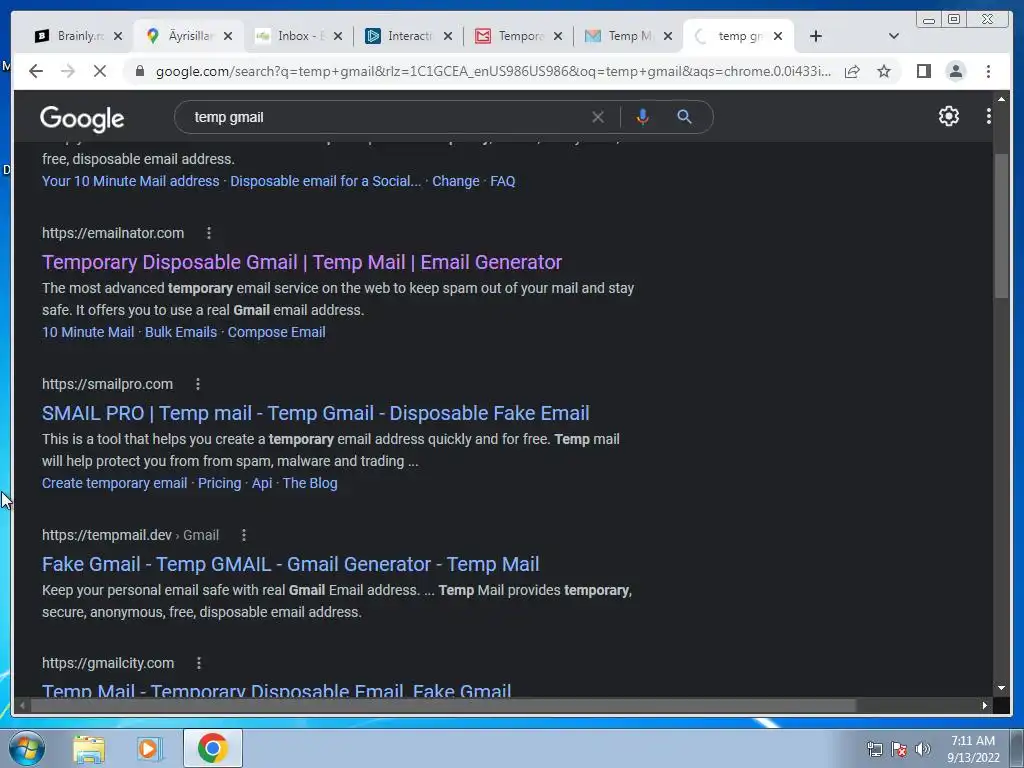Go to Google home via logo
The image size is (1024, 768).
[82, 118]
